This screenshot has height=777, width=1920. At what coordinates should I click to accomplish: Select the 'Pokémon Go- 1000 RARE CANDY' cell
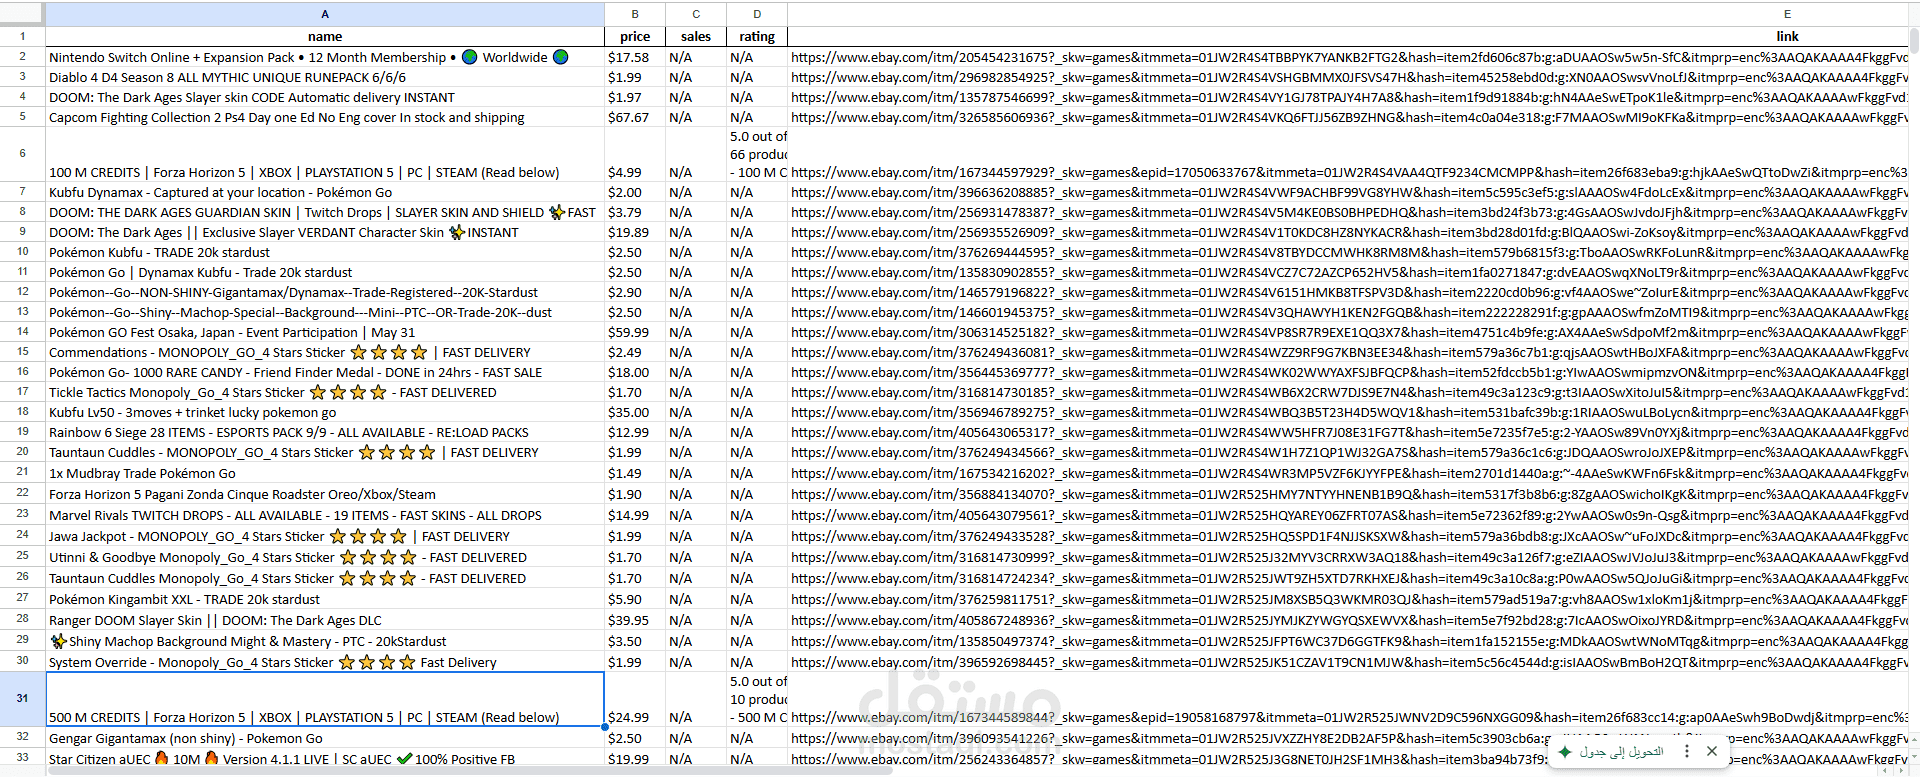[x=325, y=372]
